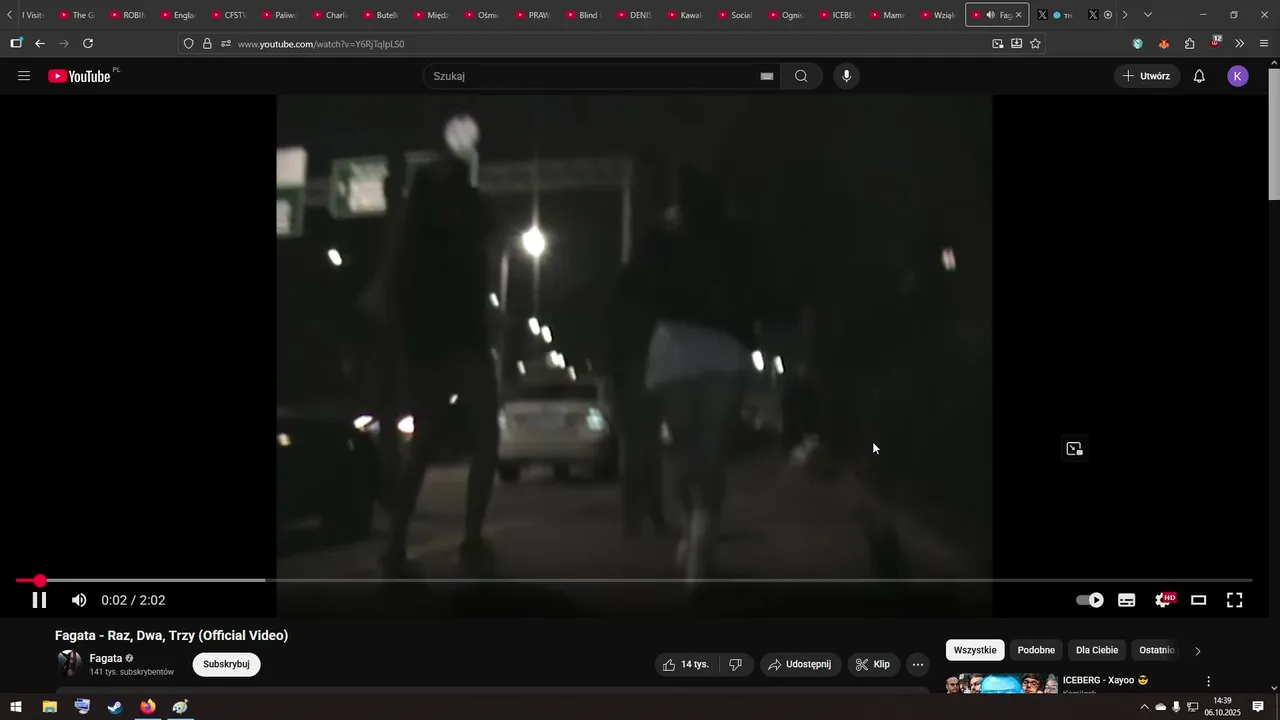The image size is (1280, 720).
Task: Click the page vertical scrollbar
Action: [1273, 132]
